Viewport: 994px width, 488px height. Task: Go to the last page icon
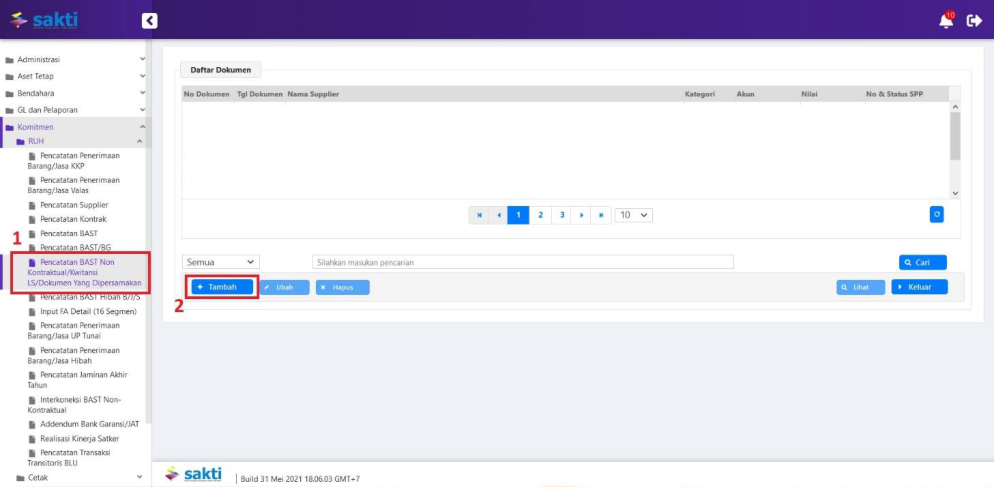coord(601,215)
